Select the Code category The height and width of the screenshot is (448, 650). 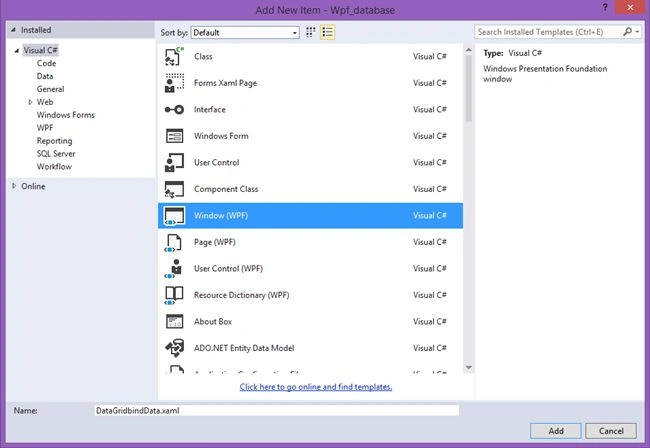pyautogui.click(x=46, y=63)
